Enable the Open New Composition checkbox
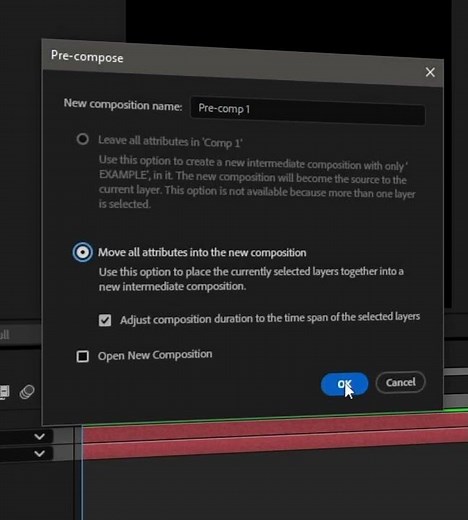Image resolution: width=468 pixels, height=520 pixels. 82,356
